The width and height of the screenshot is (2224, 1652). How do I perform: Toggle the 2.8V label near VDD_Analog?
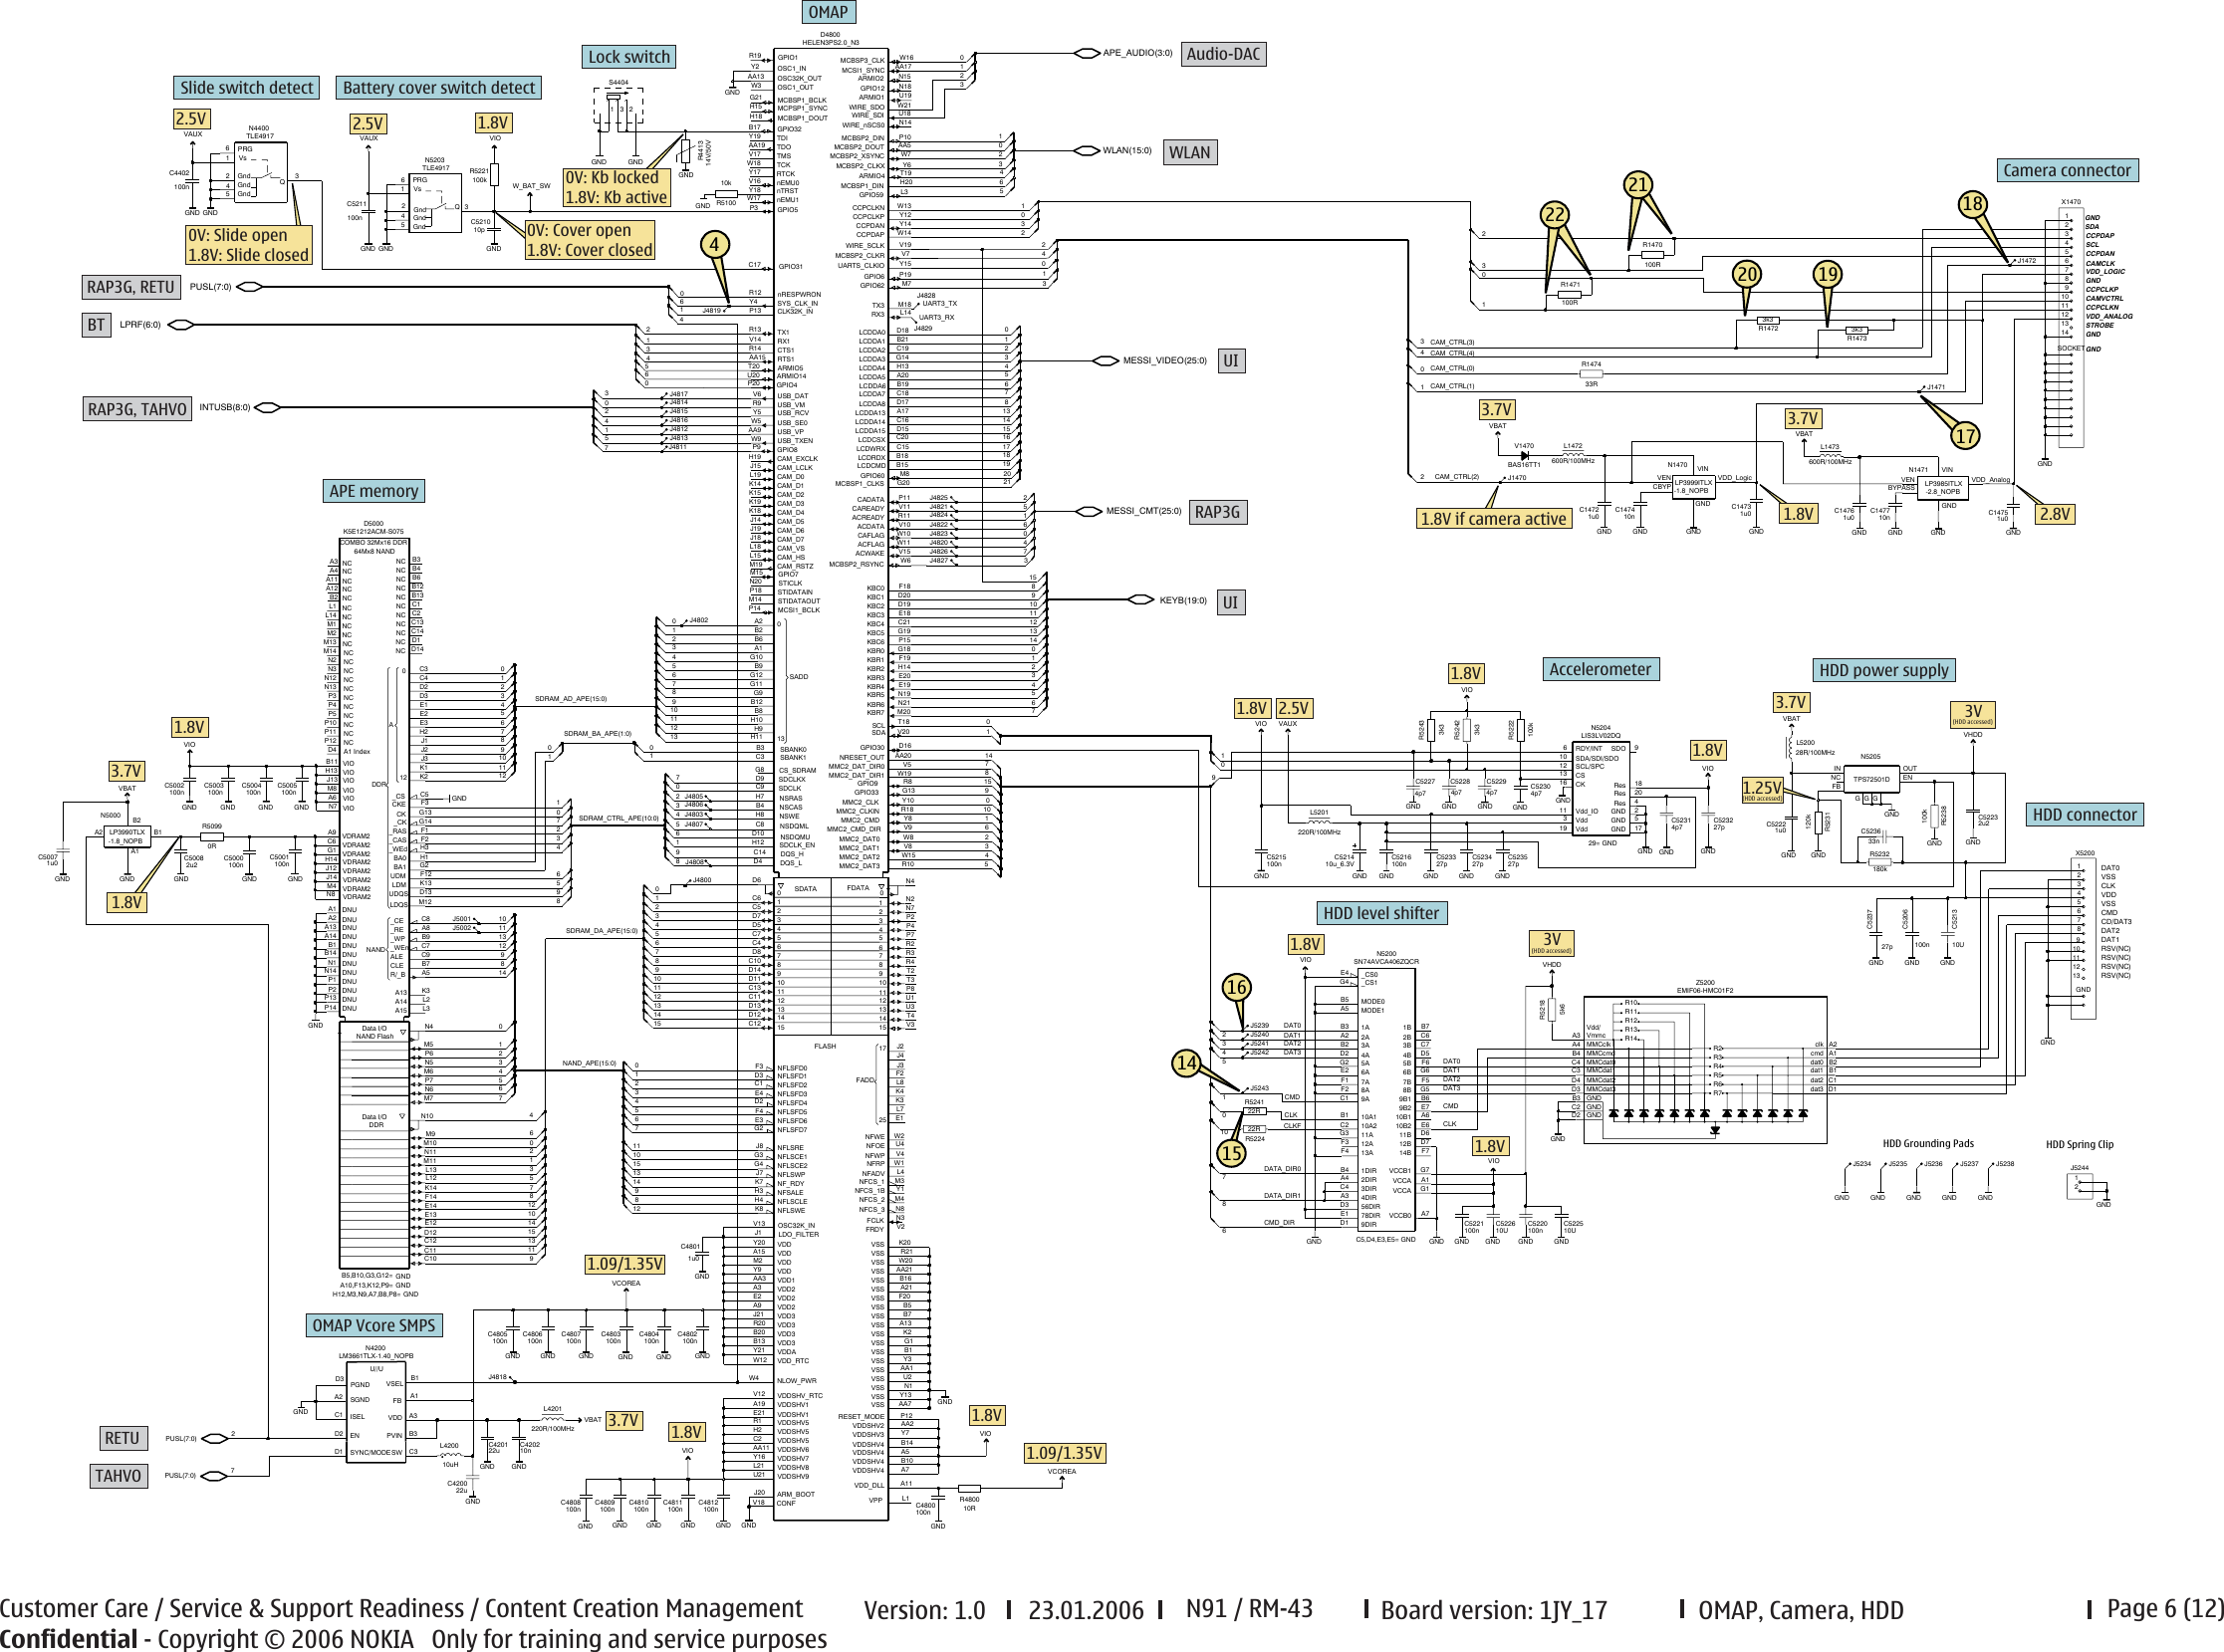(2056, 513)
